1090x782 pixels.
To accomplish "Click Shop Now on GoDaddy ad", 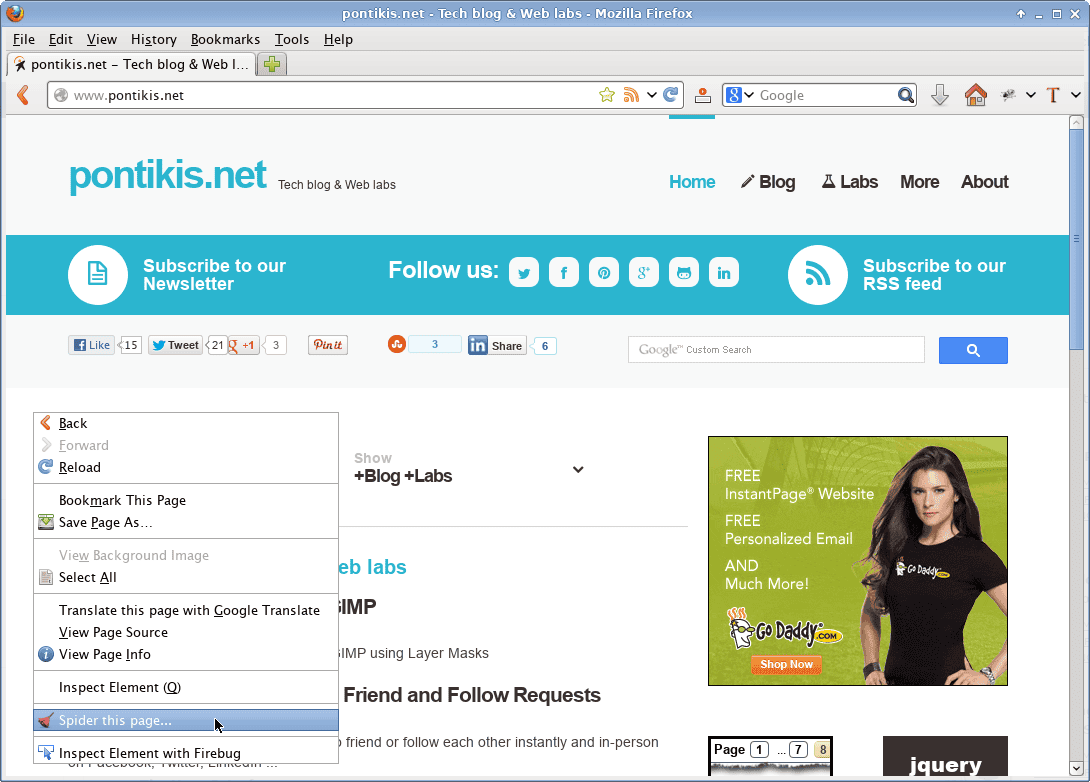I will point(786,665).
